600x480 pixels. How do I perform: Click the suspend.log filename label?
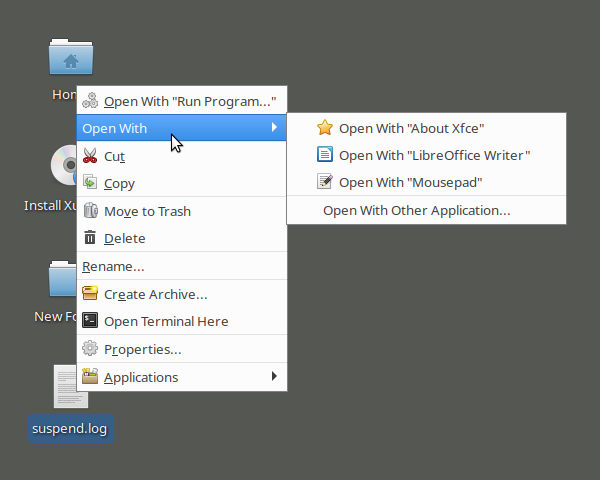point(70,430)
